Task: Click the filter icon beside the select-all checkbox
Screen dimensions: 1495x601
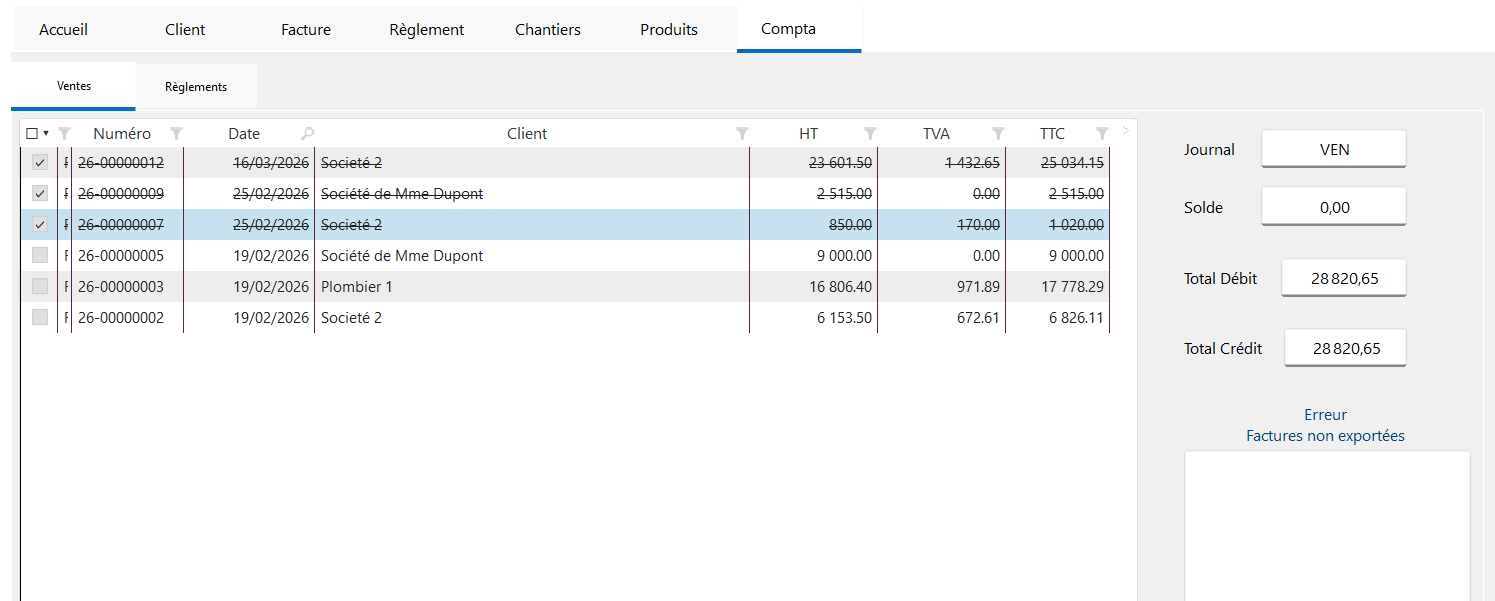Action: [64, 134]
